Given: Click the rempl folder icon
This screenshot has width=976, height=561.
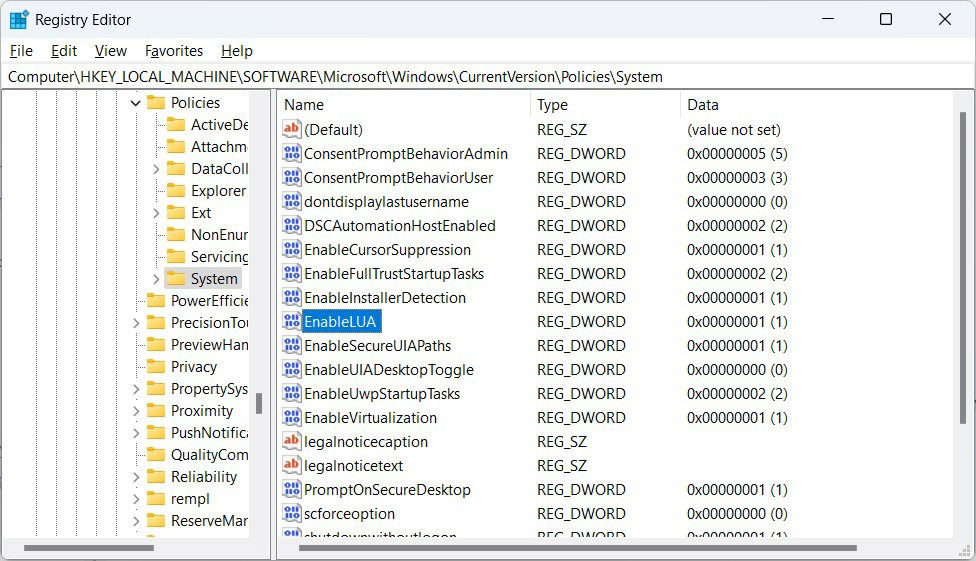Looking at the screenshot, I should [x=156, y=498].
